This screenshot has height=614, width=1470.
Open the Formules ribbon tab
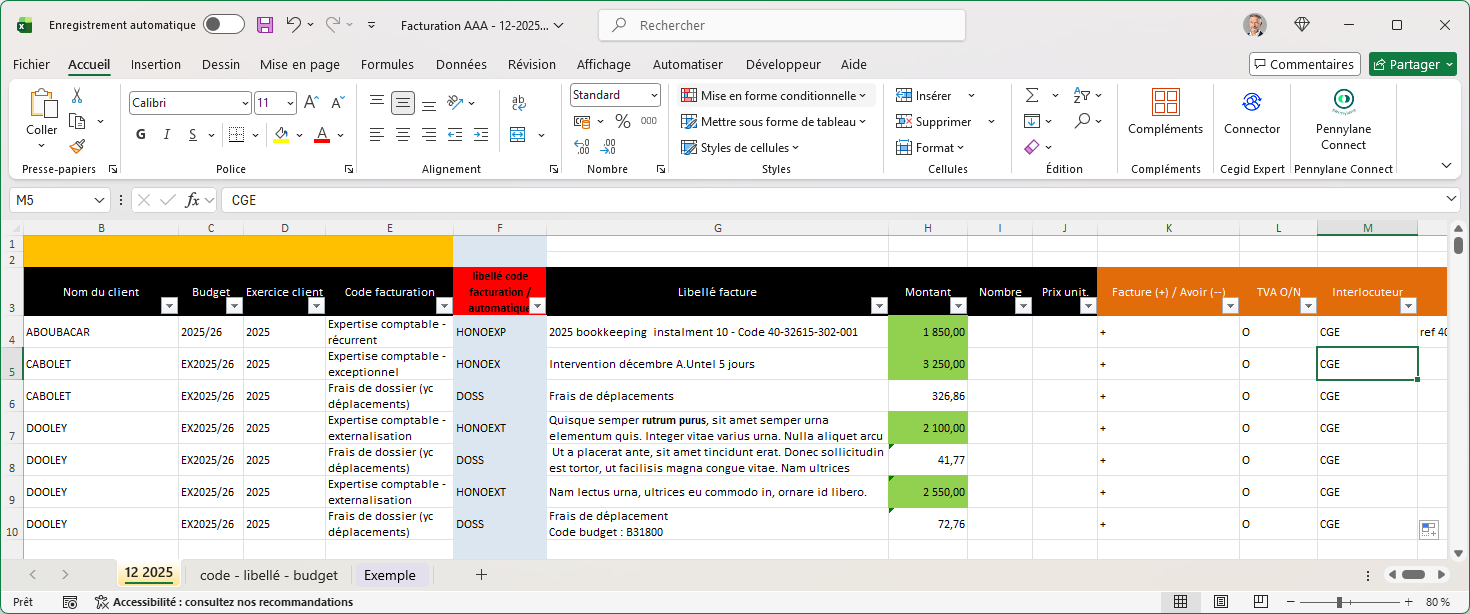[x=387, y=64]
